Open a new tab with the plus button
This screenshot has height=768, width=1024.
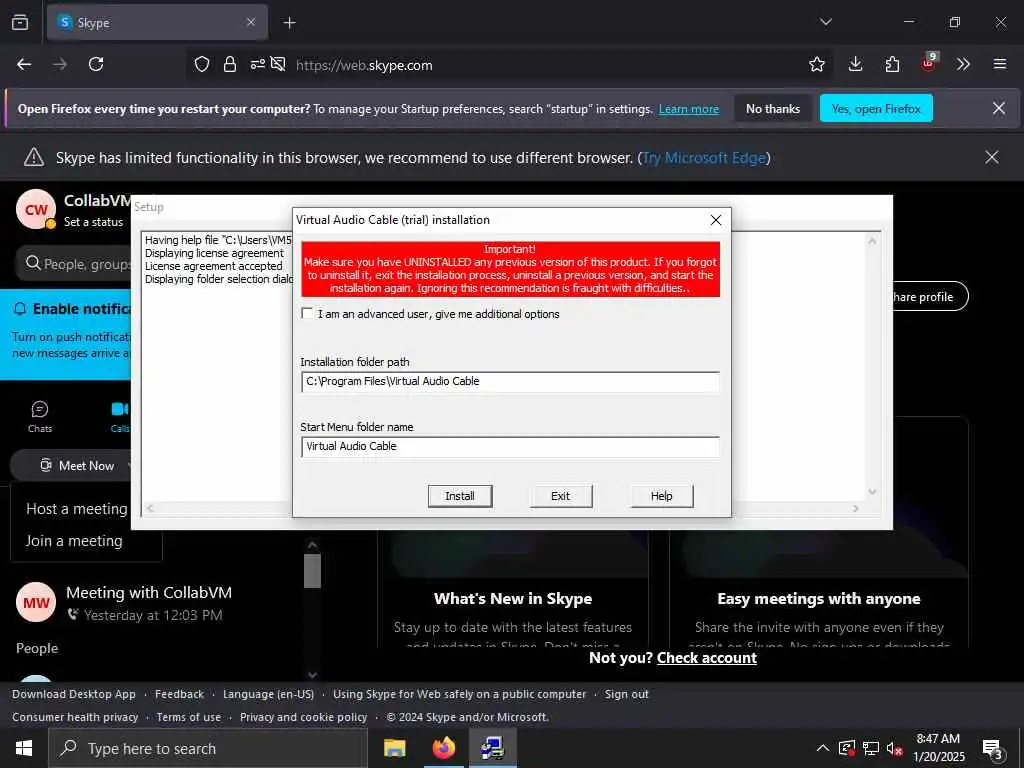pyautogui.click(x=289, y=23)
